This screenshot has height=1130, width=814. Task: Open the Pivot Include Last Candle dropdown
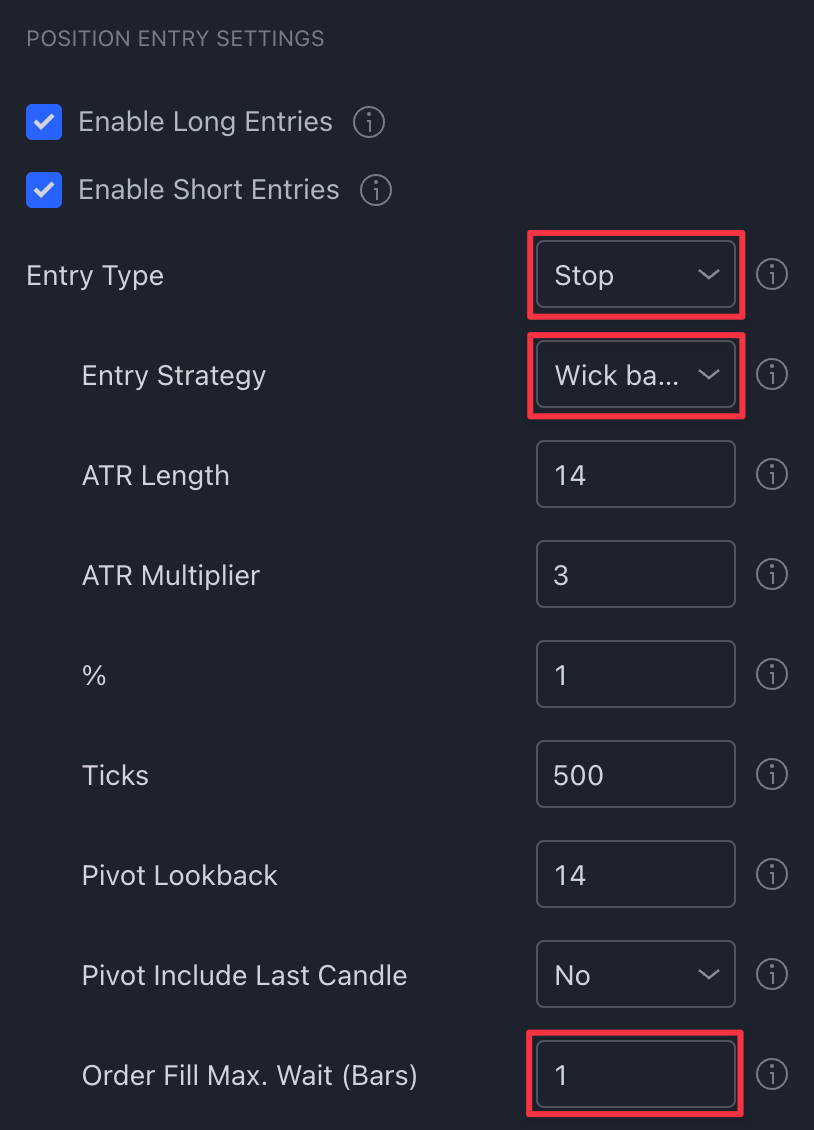(x=635, y=974)
